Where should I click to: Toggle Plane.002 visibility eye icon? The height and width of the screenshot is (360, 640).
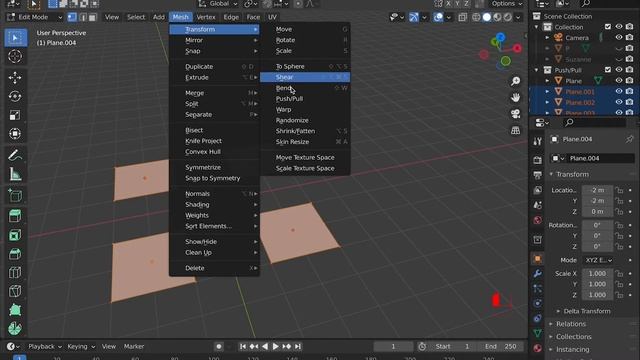(x=619, y=102)
